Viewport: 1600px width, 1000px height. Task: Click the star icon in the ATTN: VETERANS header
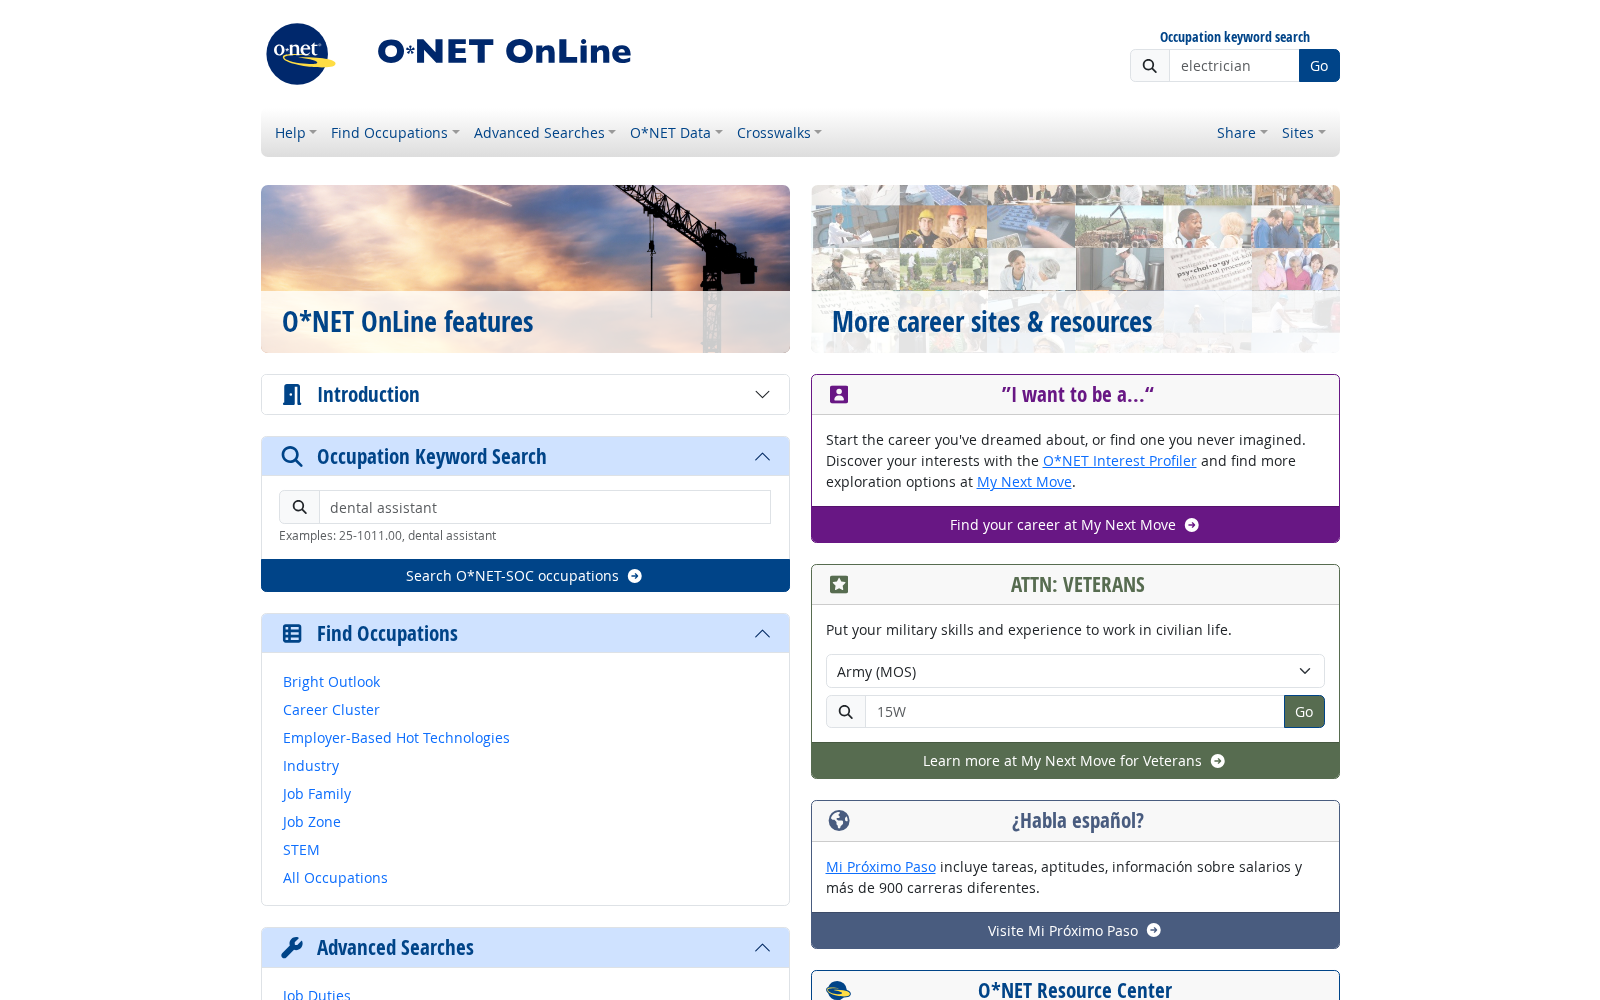(839, 585)
